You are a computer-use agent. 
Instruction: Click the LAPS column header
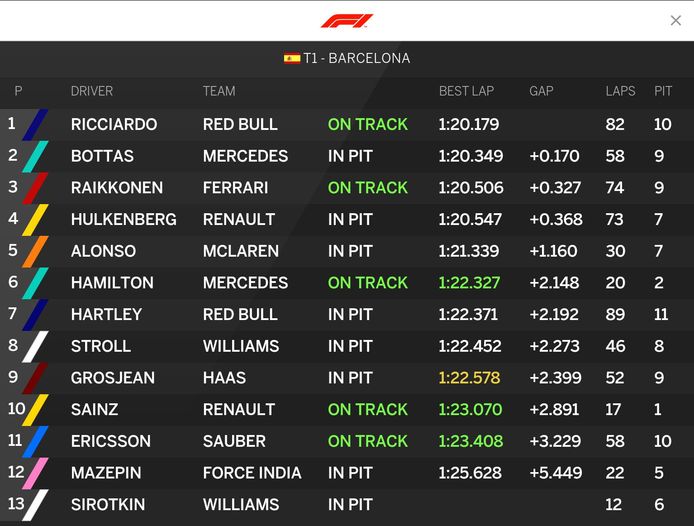point(620,91)
